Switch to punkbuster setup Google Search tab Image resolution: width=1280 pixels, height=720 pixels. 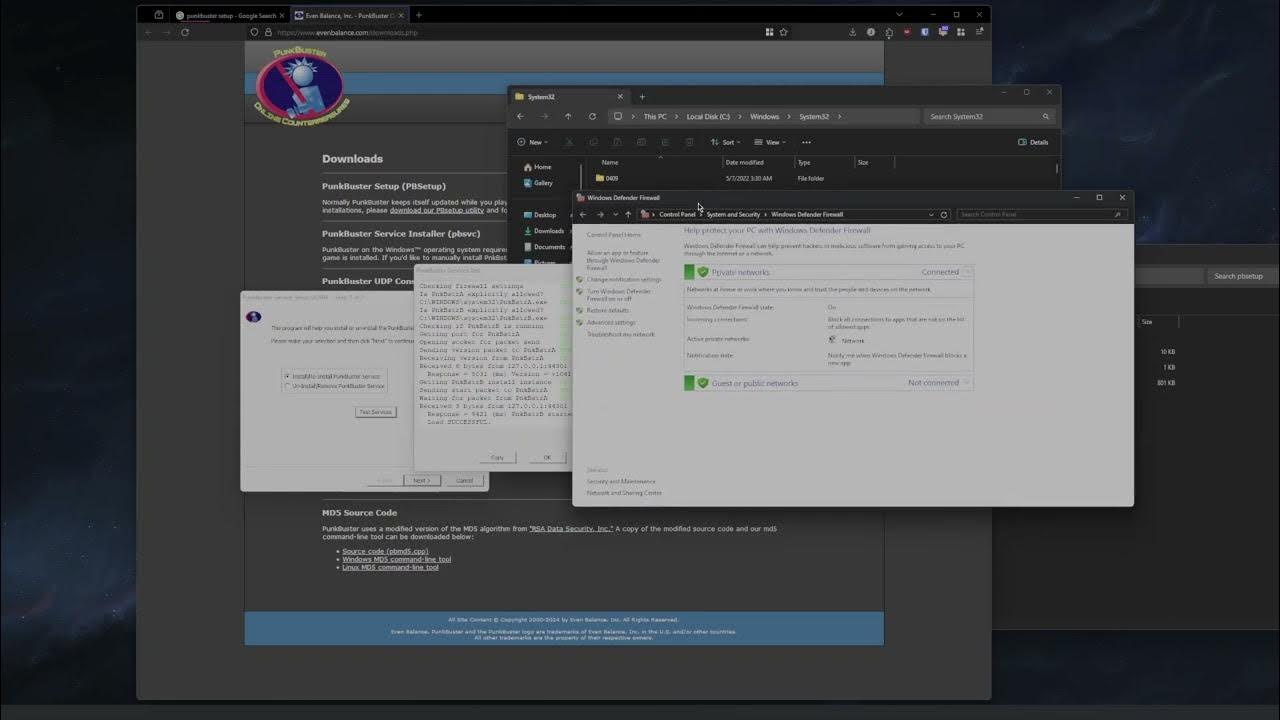point(229,15)
